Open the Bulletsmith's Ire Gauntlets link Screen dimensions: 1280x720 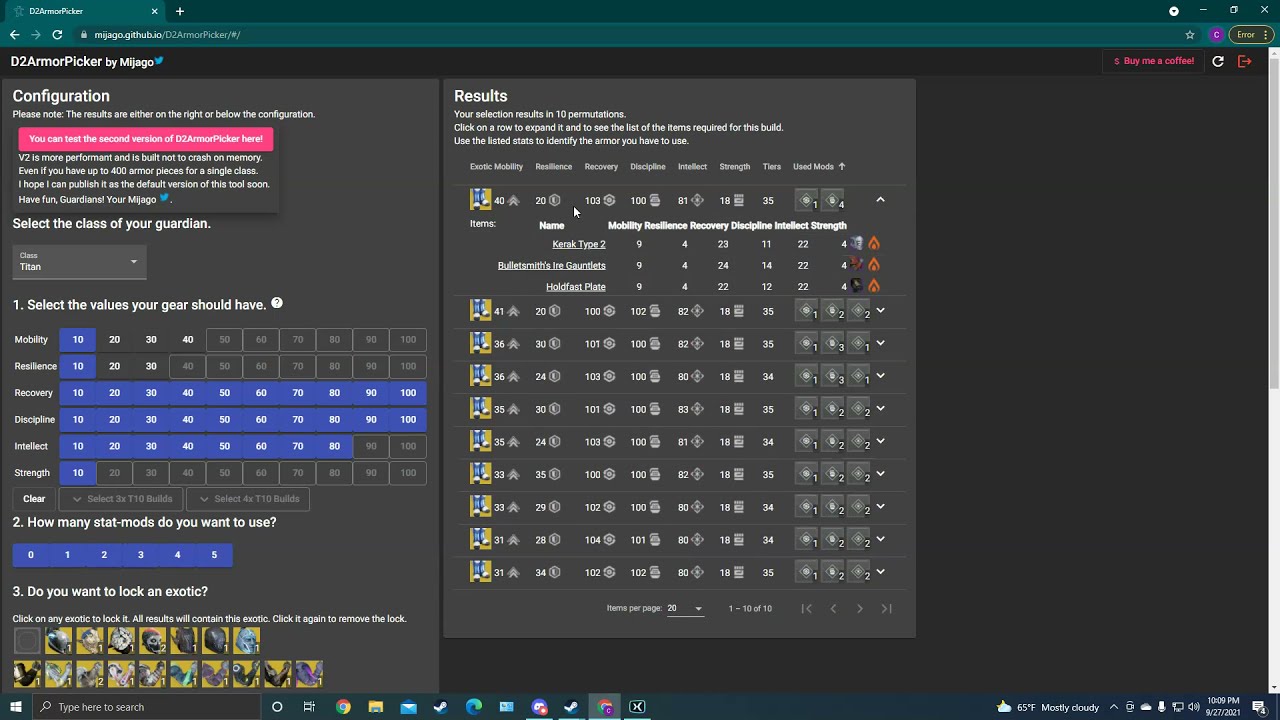[551, 265]
